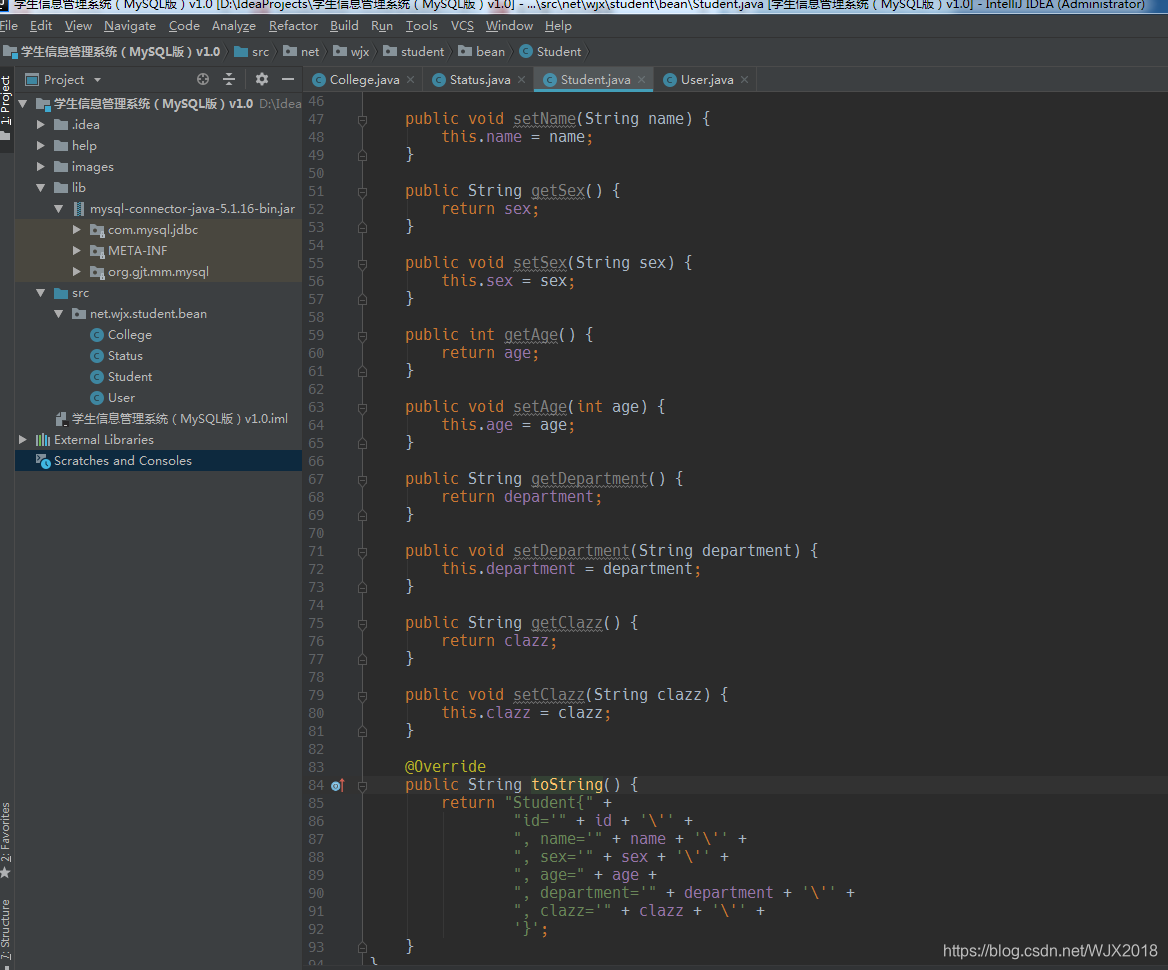Toggle the 1: Project tool window button
This screenshot has width=1168, height=970.
click(x=6, y=109)
